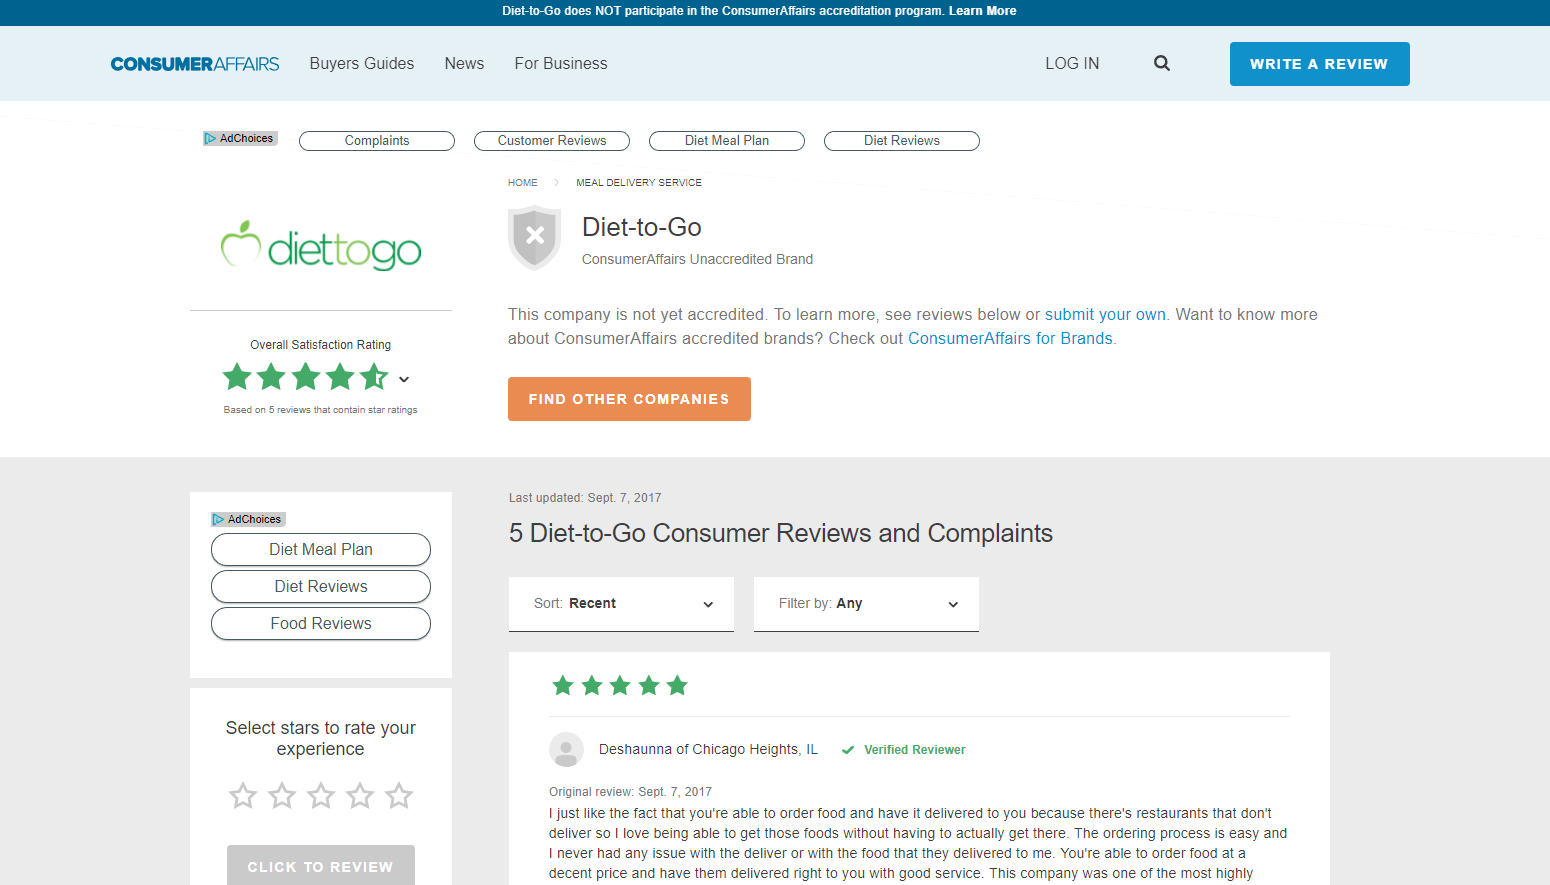
Task: Click FIND OTHER COMPANIES button
Action: (629, 399)
